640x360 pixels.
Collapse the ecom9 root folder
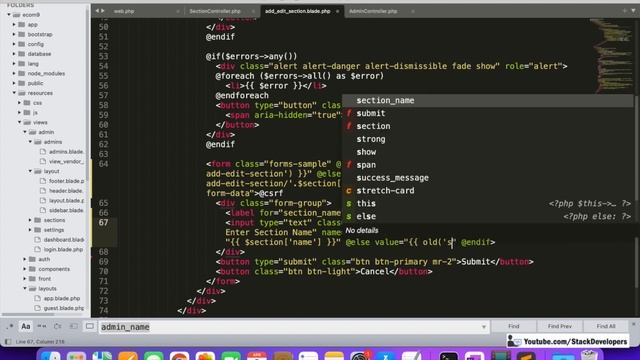point(9,15)
